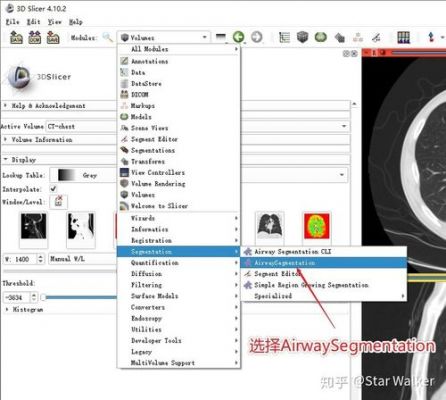Click the Save scene toolbar icon
Screen dimensions: 446x400
tap(53, 37)
